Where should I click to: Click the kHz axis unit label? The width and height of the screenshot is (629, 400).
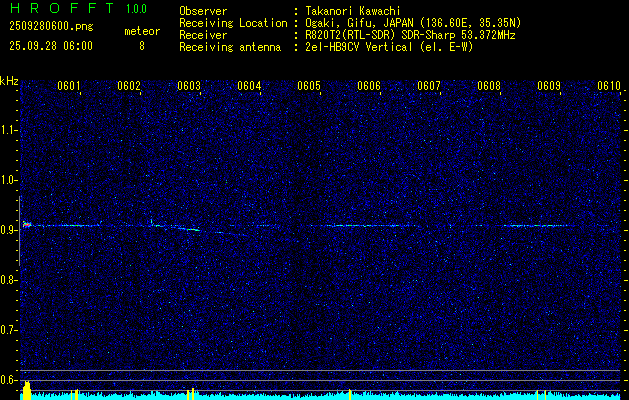pos(9,81)
